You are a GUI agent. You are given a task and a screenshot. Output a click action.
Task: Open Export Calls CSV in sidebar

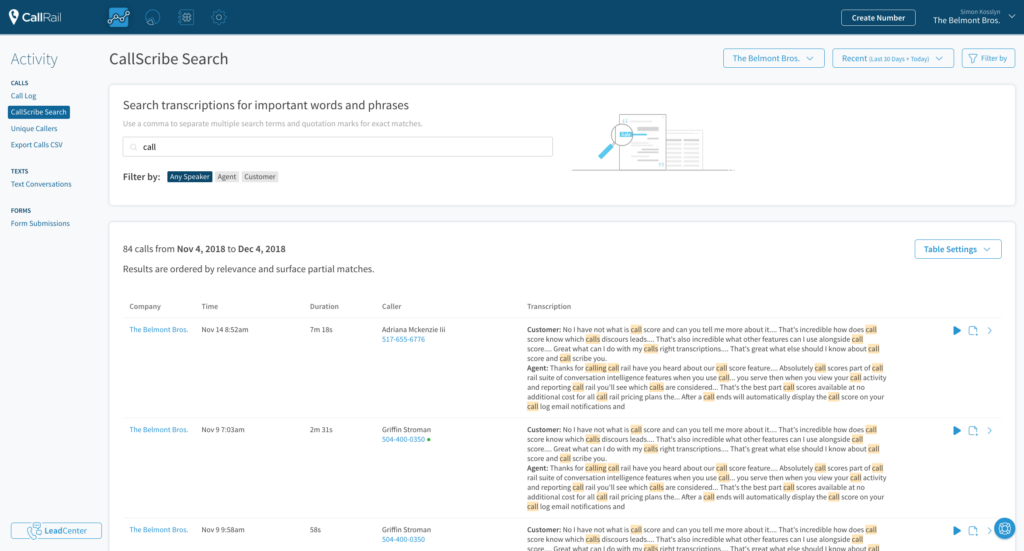pyautogui.click(x=37, y=145)
